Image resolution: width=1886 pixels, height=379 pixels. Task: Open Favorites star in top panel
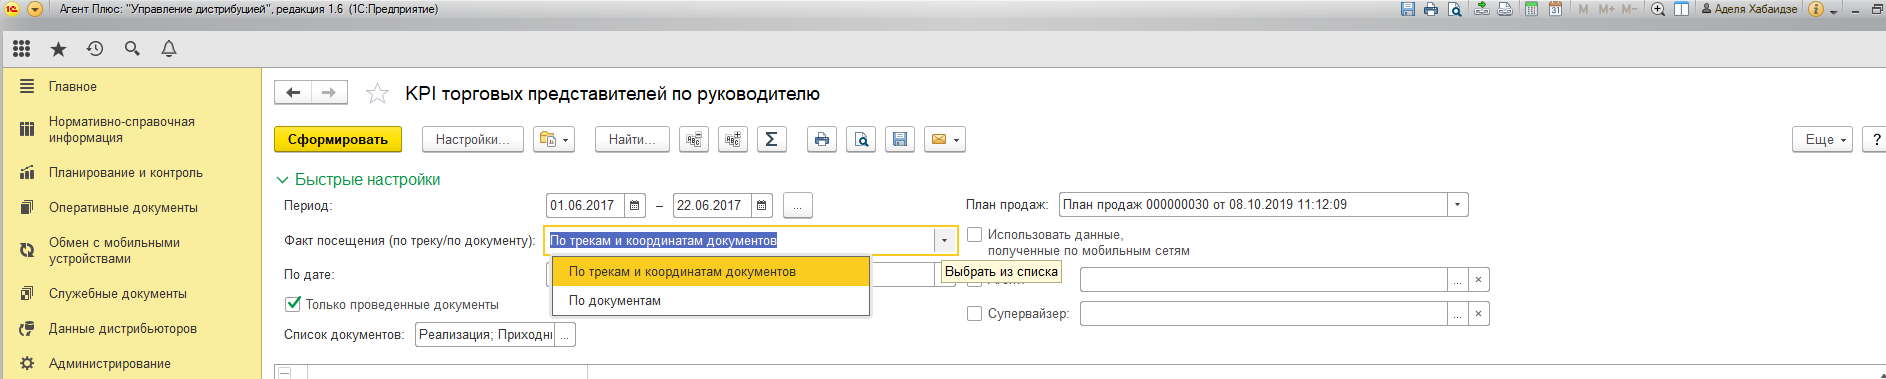coord(58,48)
